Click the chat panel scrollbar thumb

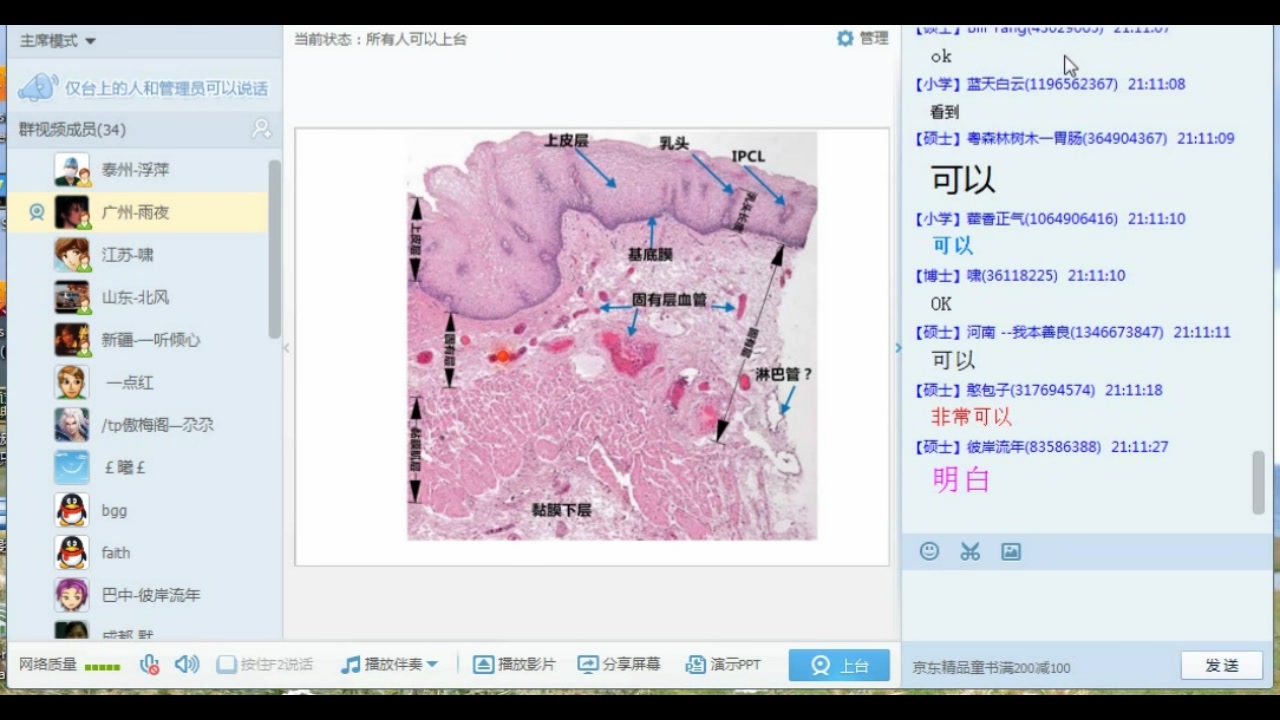coord(1258,482)
